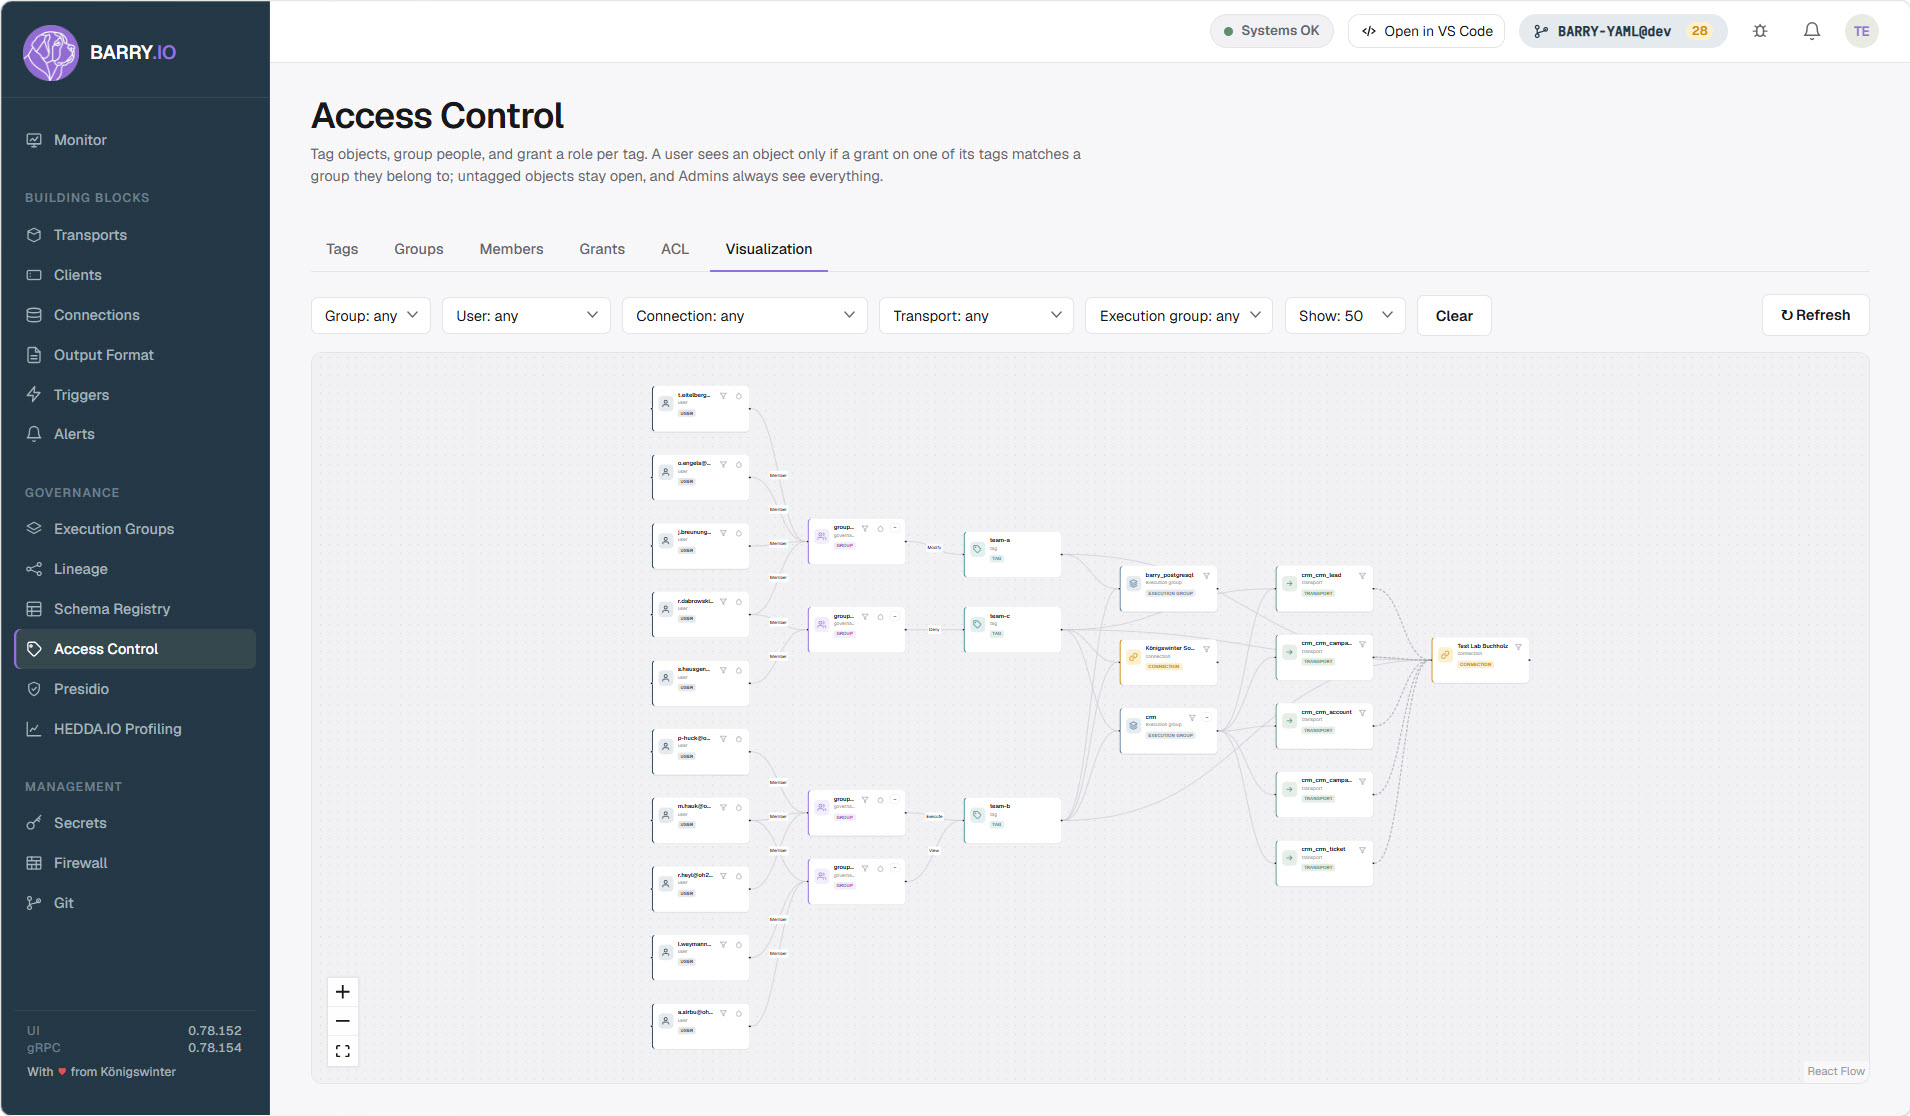Open Execution Groups in sidebar
The height and width of the screenshot is (1116, 1910).
coord(114,529)
